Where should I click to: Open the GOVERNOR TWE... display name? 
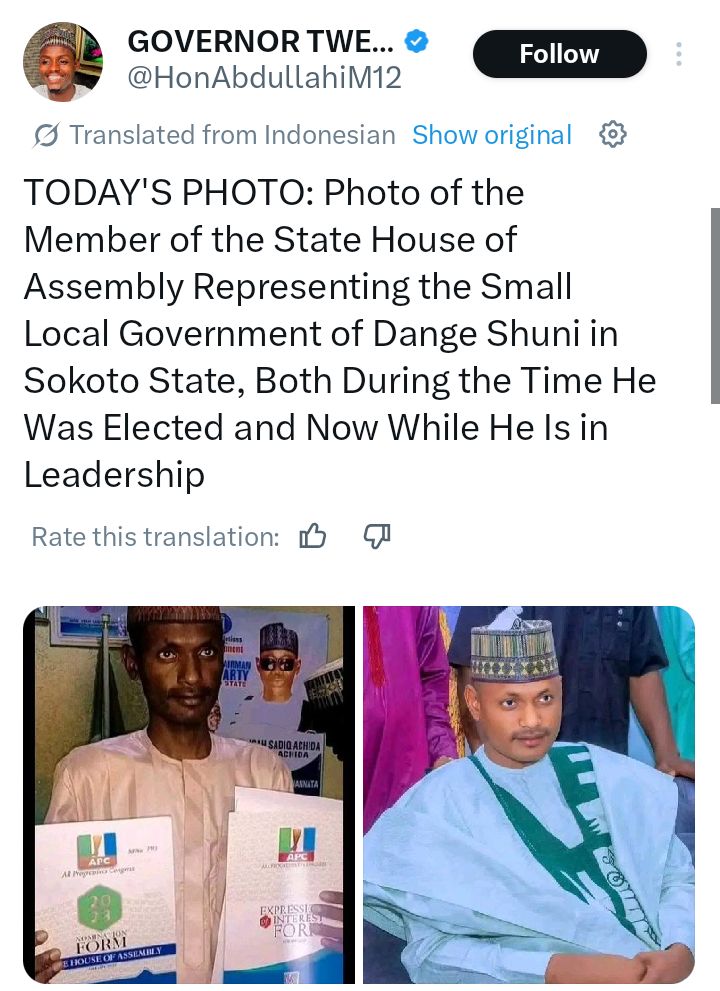pyautogui.click(x=262, y=42)
